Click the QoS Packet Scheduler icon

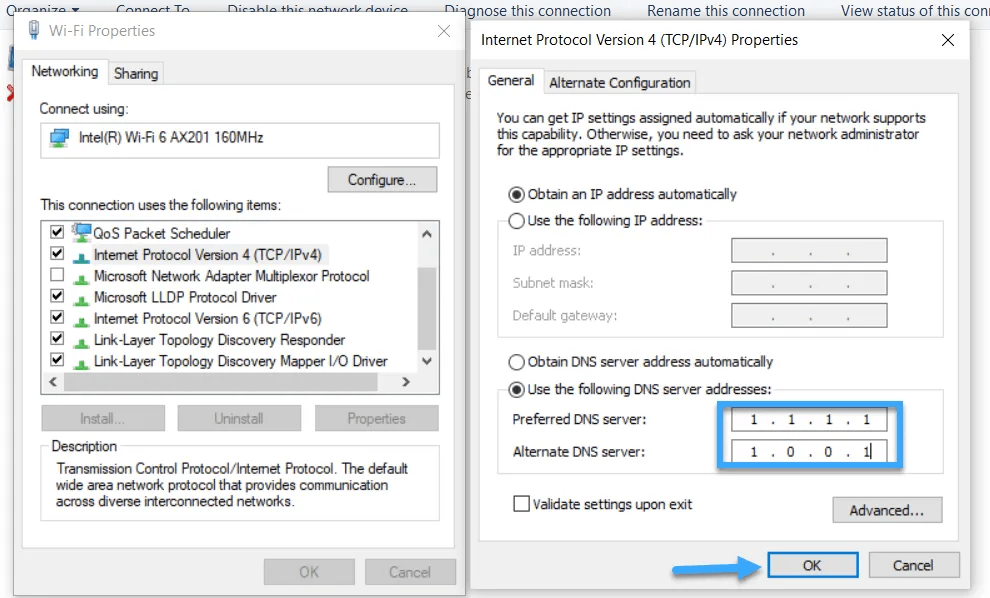81,232
